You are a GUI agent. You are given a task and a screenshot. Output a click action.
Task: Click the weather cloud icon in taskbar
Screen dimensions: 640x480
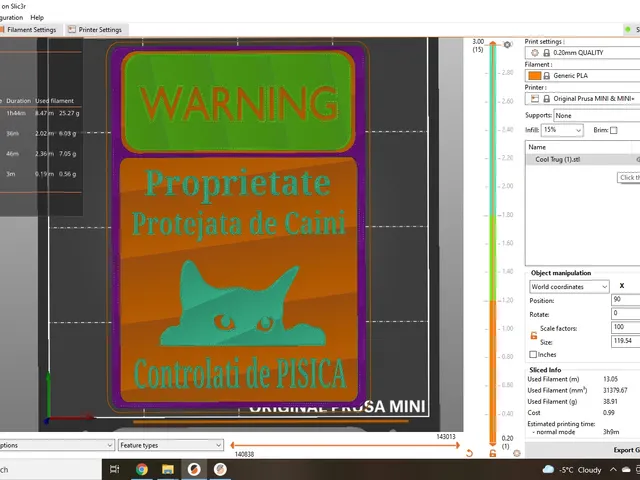click(548, 469)
